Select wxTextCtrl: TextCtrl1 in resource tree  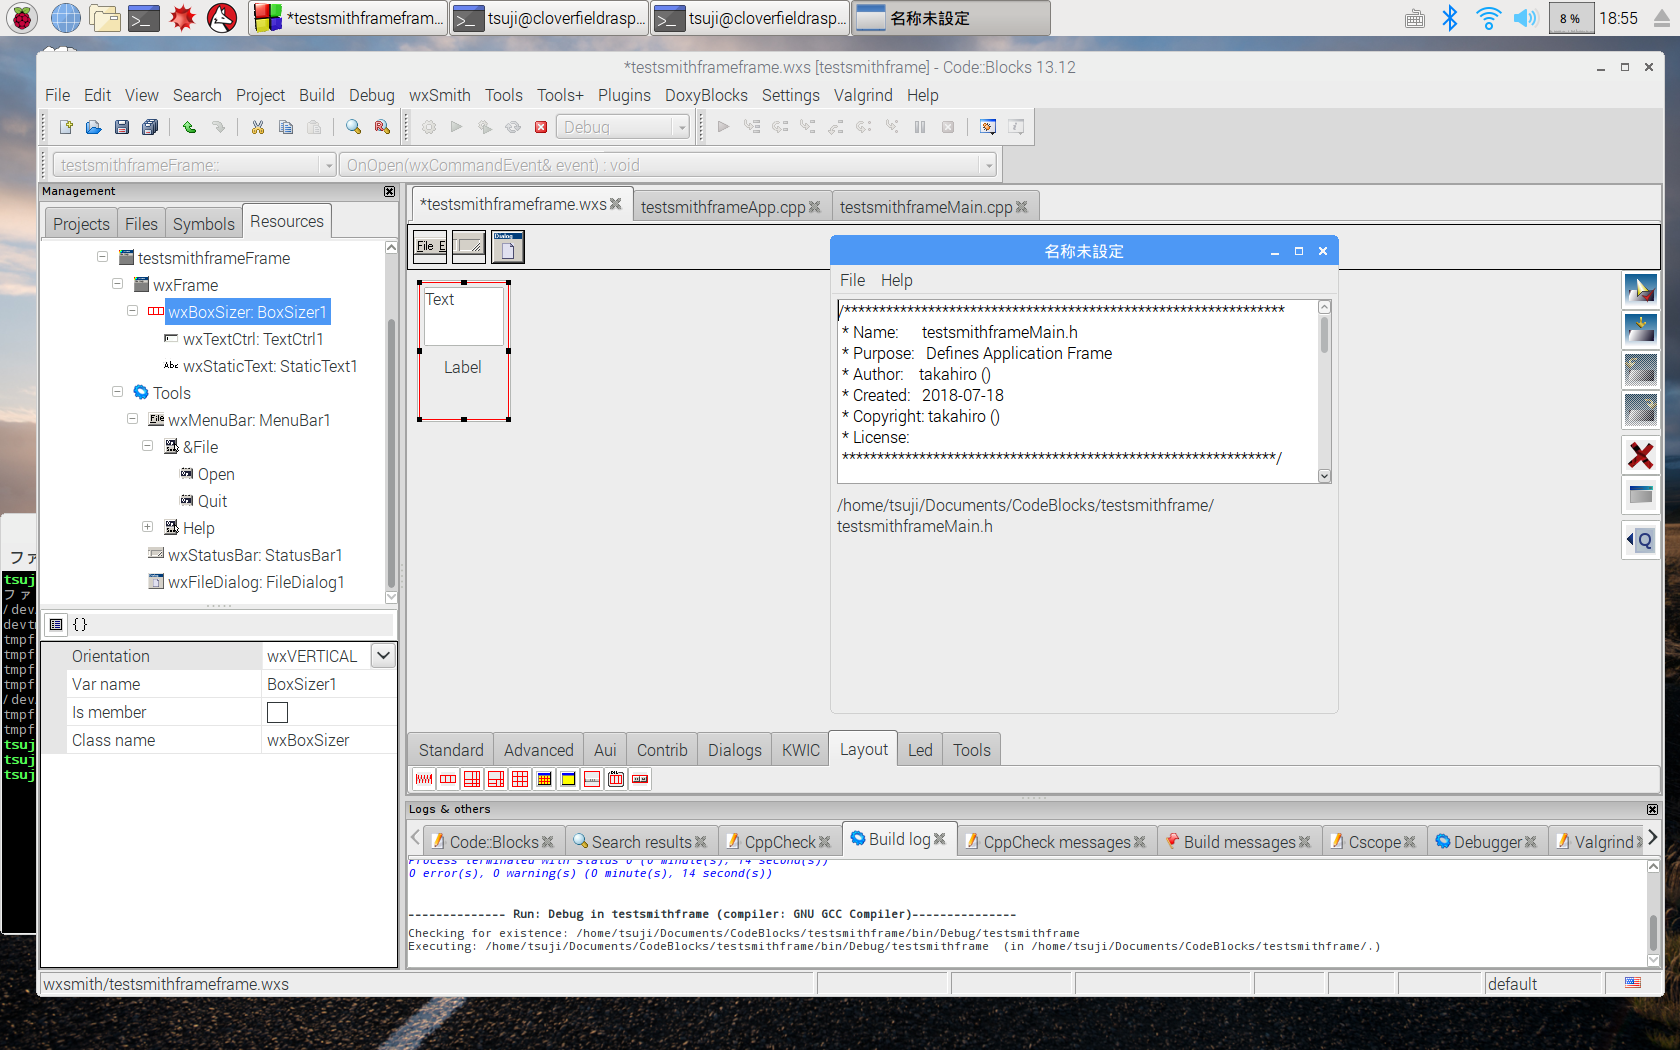tap(253, 339)
